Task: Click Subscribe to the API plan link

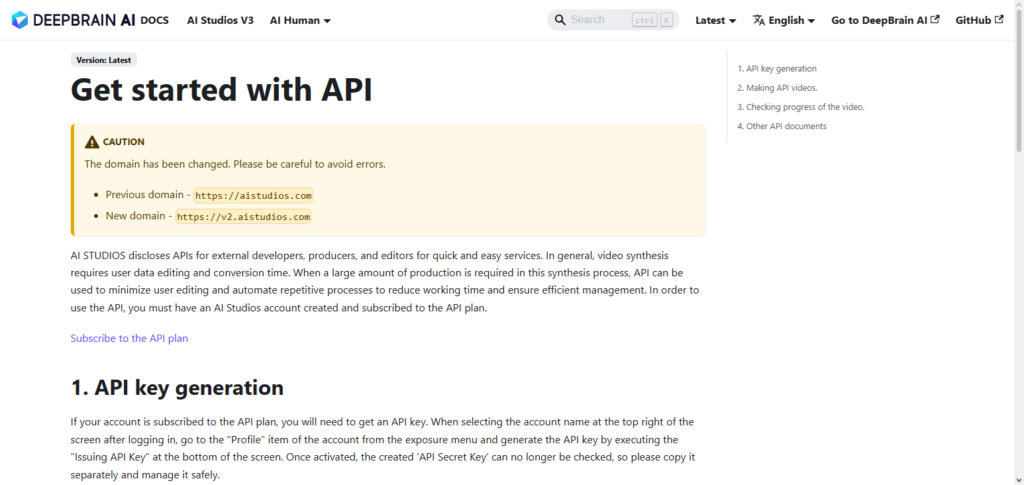Action: point(129,338)
